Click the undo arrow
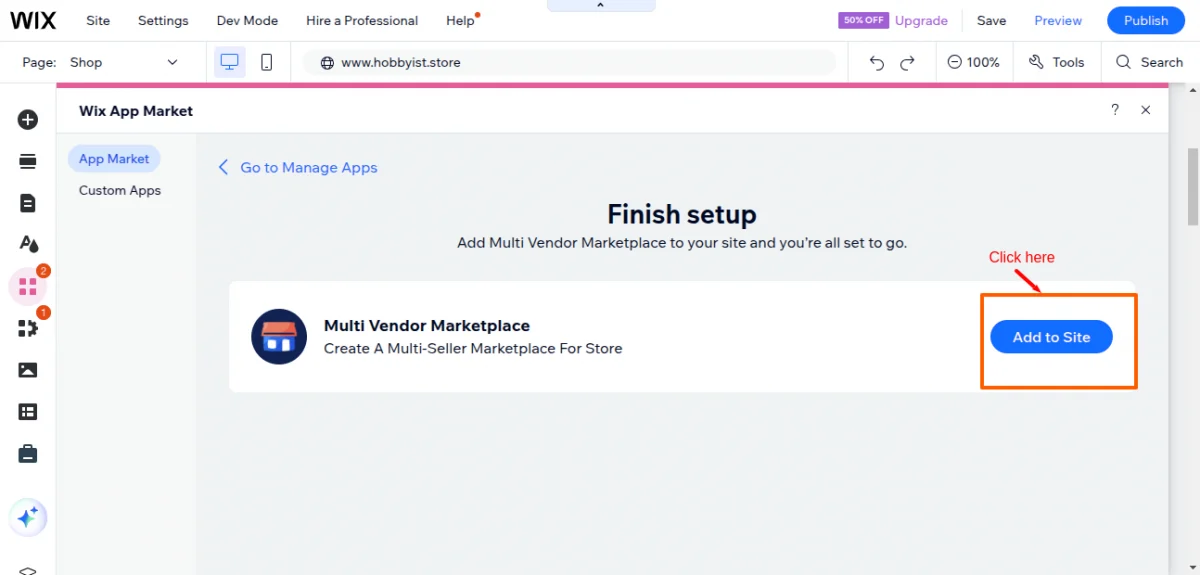Screen dimensions: 1200x575 [x=877, y=62]
